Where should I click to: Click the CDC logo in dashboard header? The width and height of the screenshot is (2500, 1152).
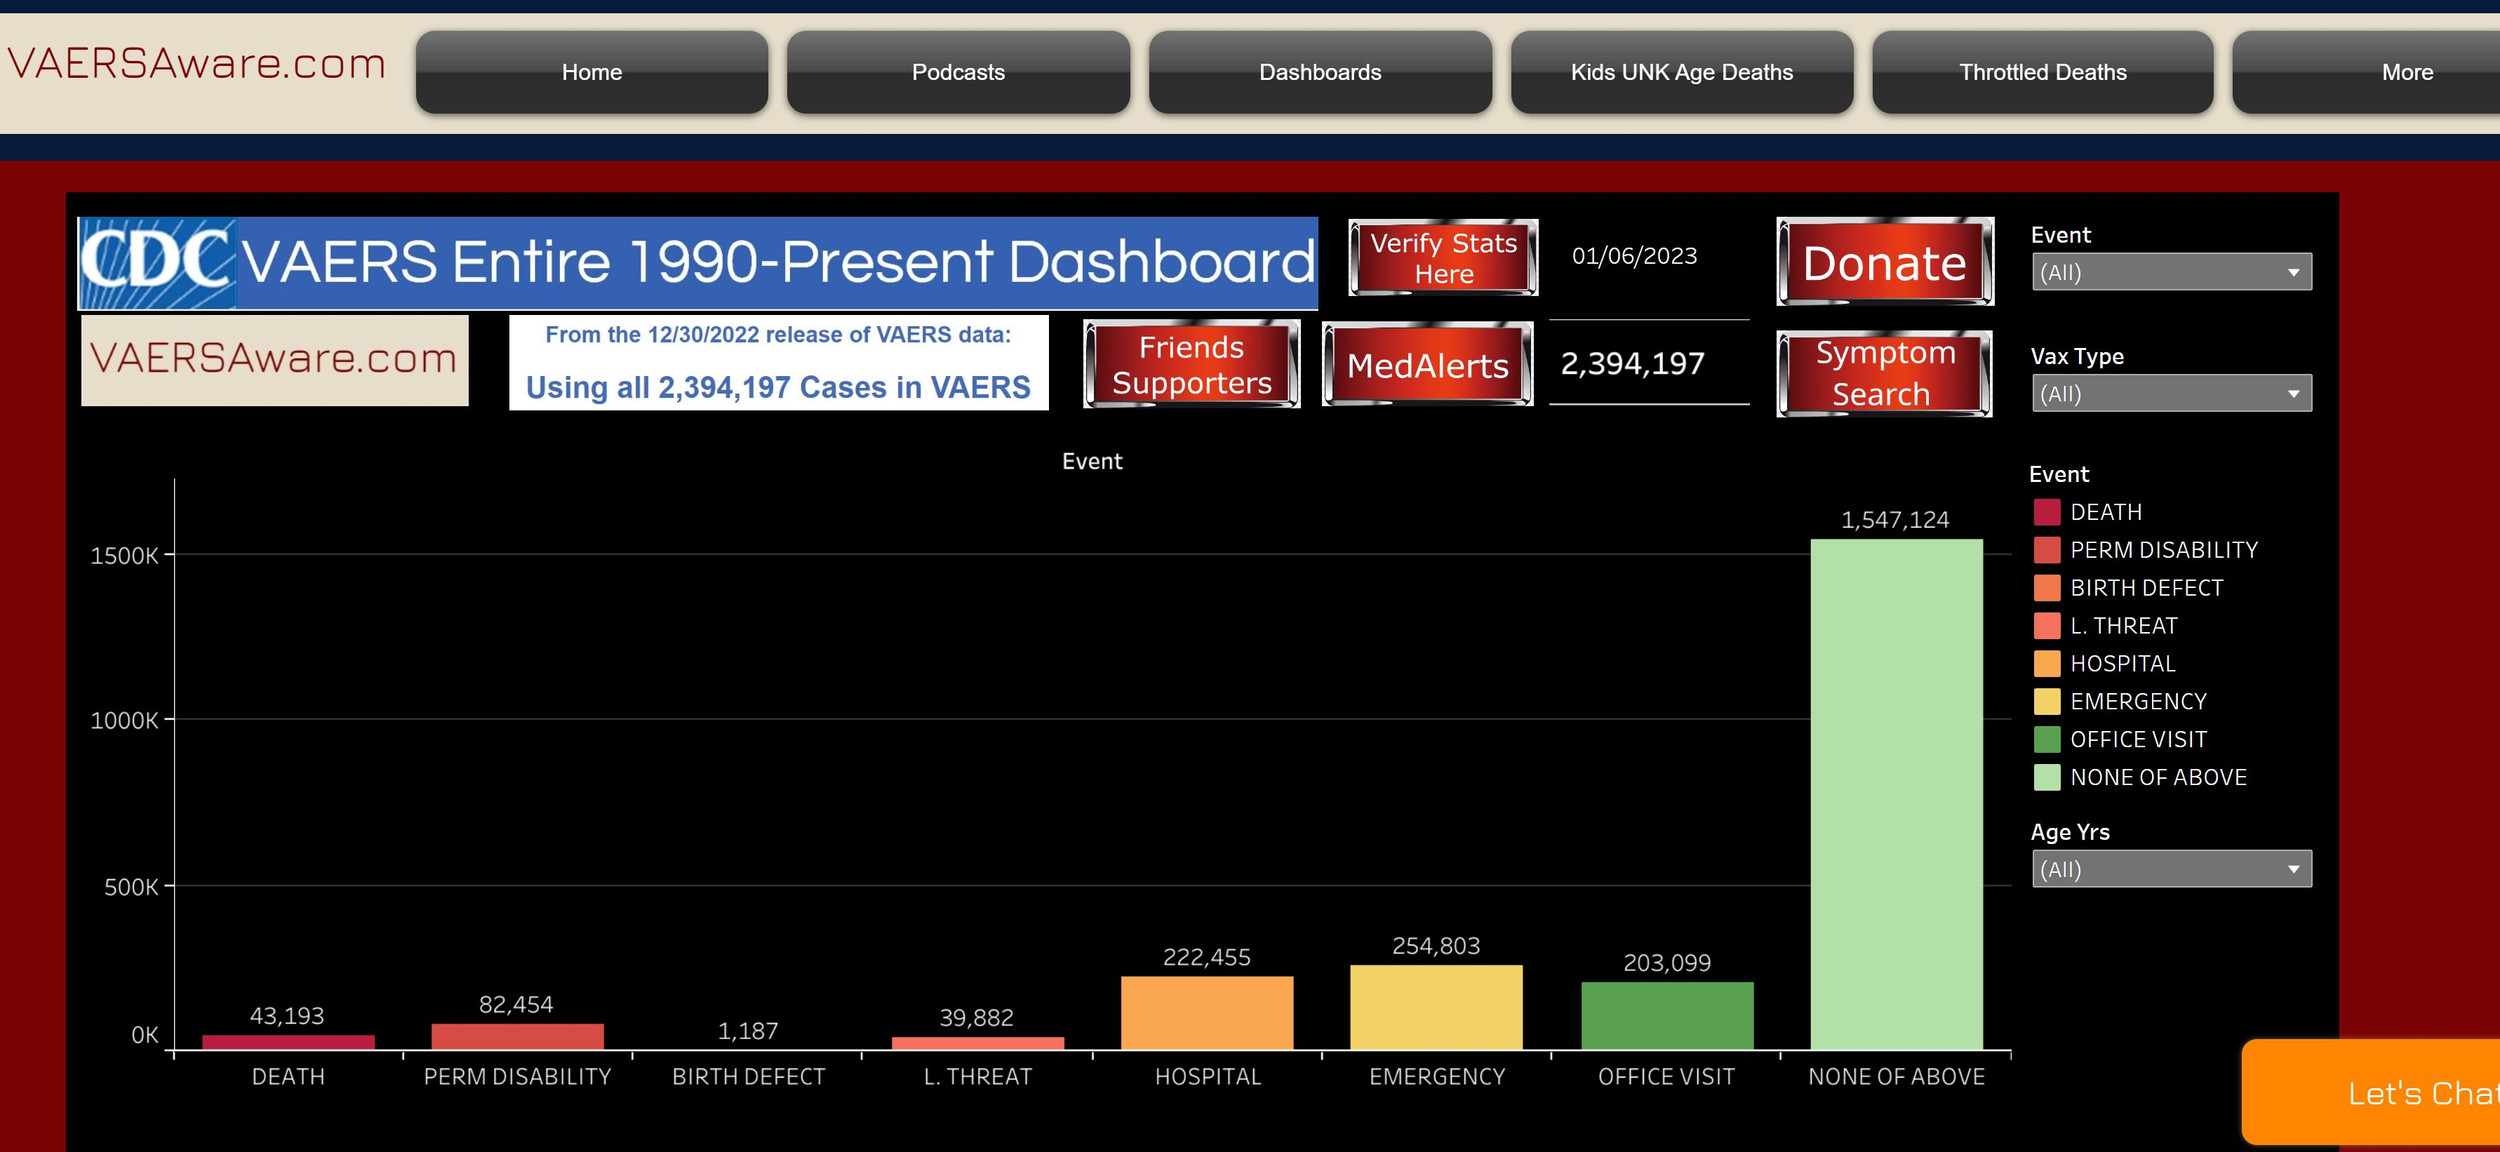(x=157, y=262)
